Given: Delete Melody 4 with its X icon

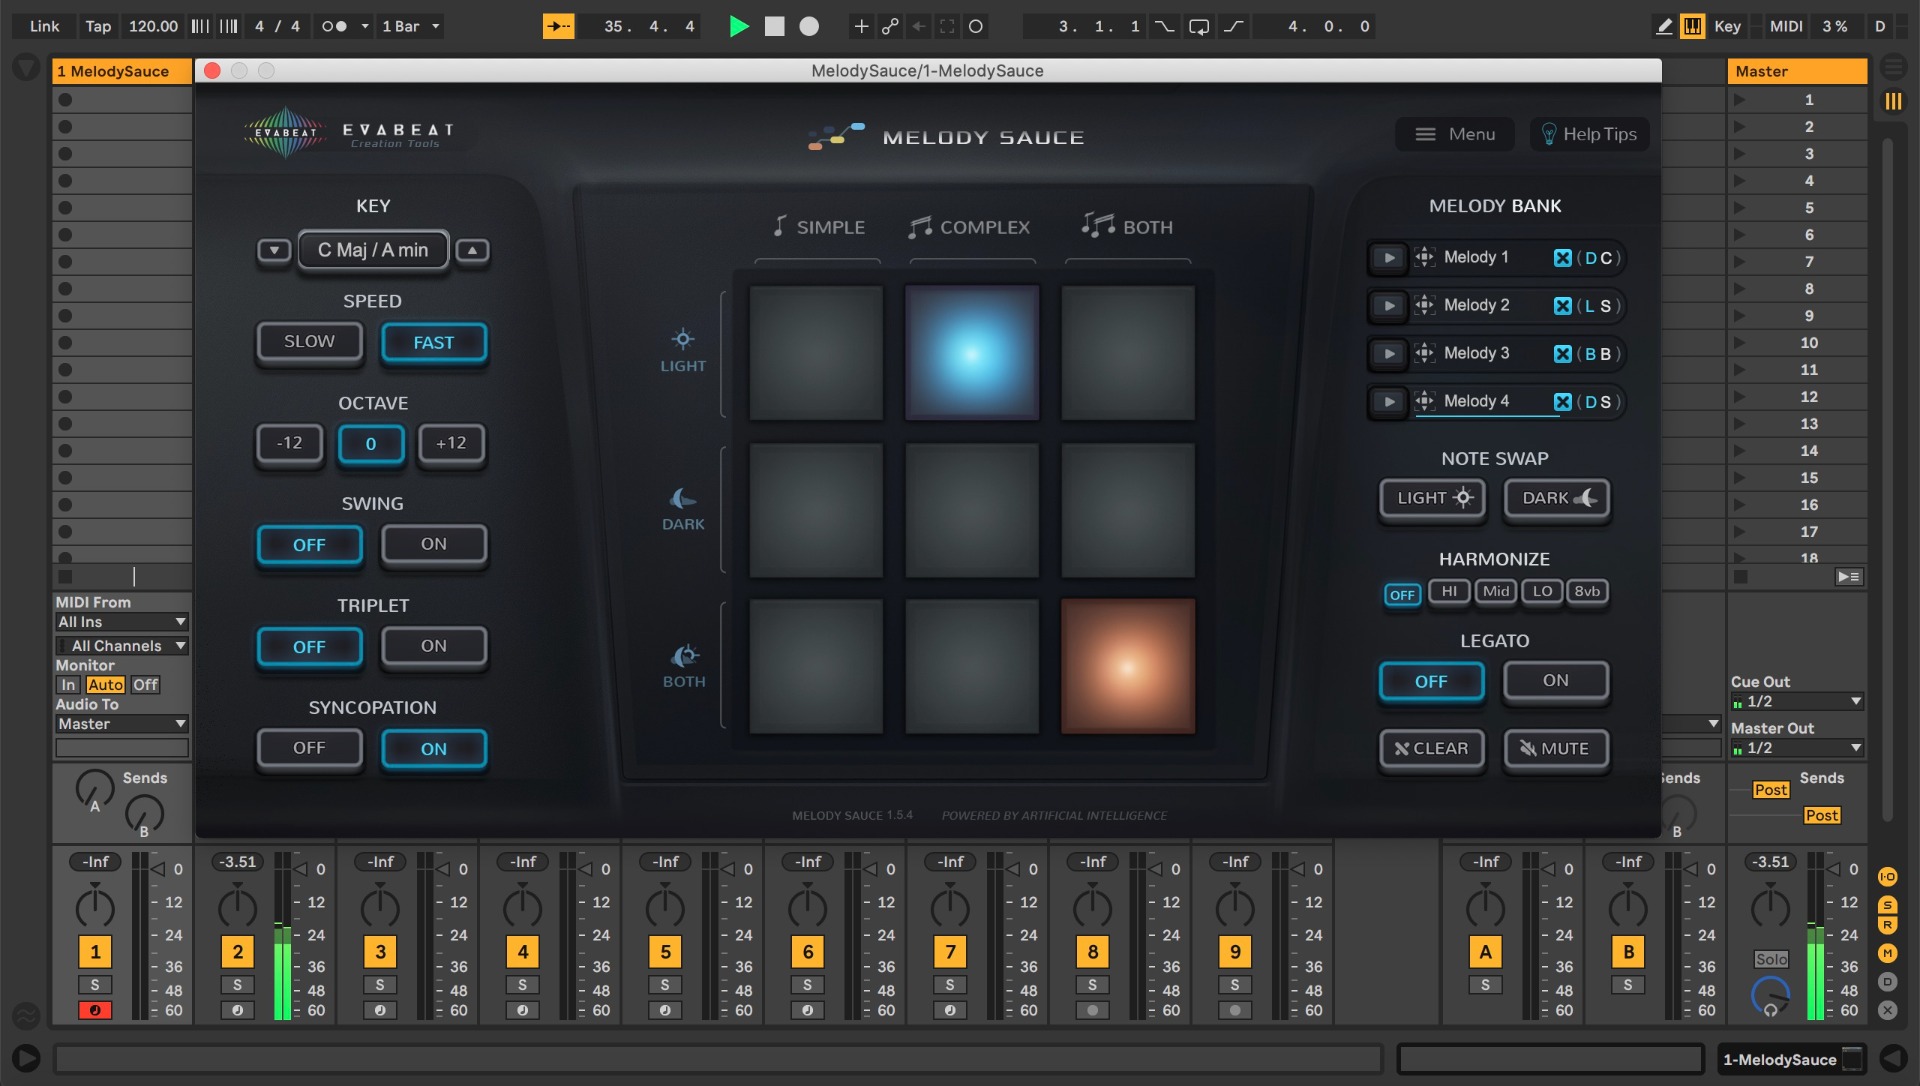Looking at the screenshot, I should [1562, 402].
